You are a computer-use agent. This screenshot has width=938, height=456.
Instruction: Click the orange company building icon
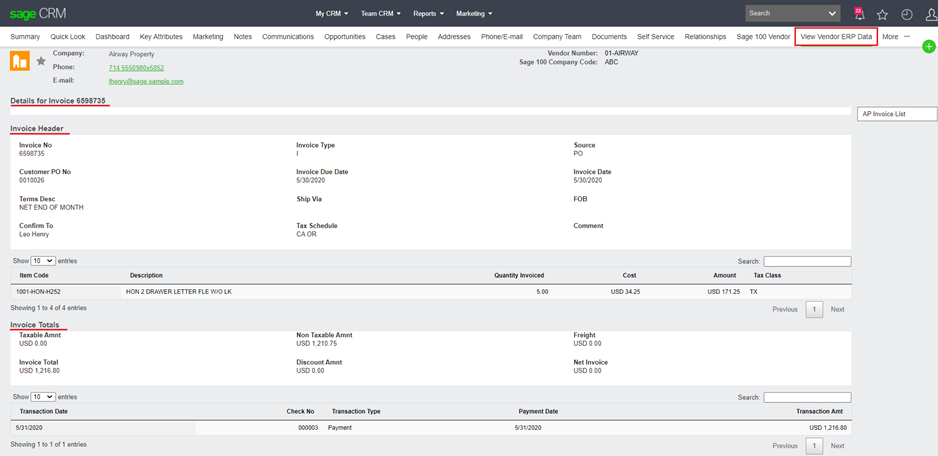(x=19, y=61)
